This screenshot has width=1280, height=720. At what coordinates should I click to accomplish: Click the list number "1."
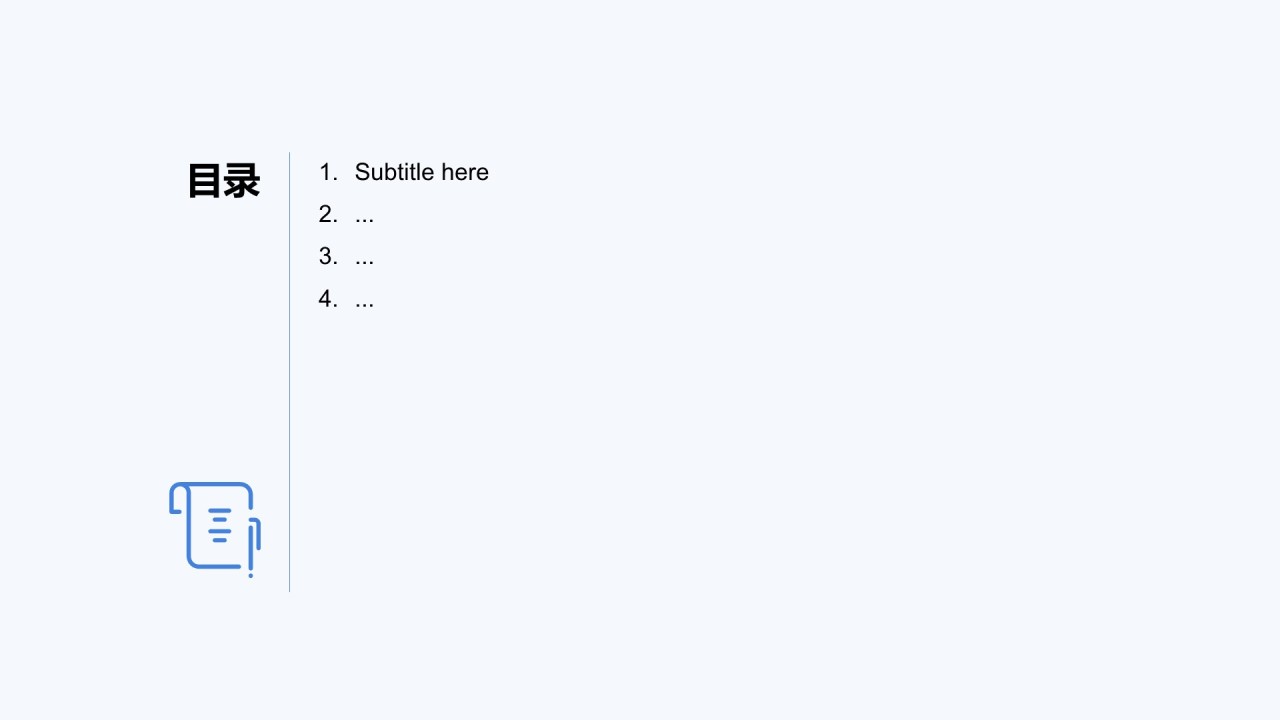[x=328, y=172]
